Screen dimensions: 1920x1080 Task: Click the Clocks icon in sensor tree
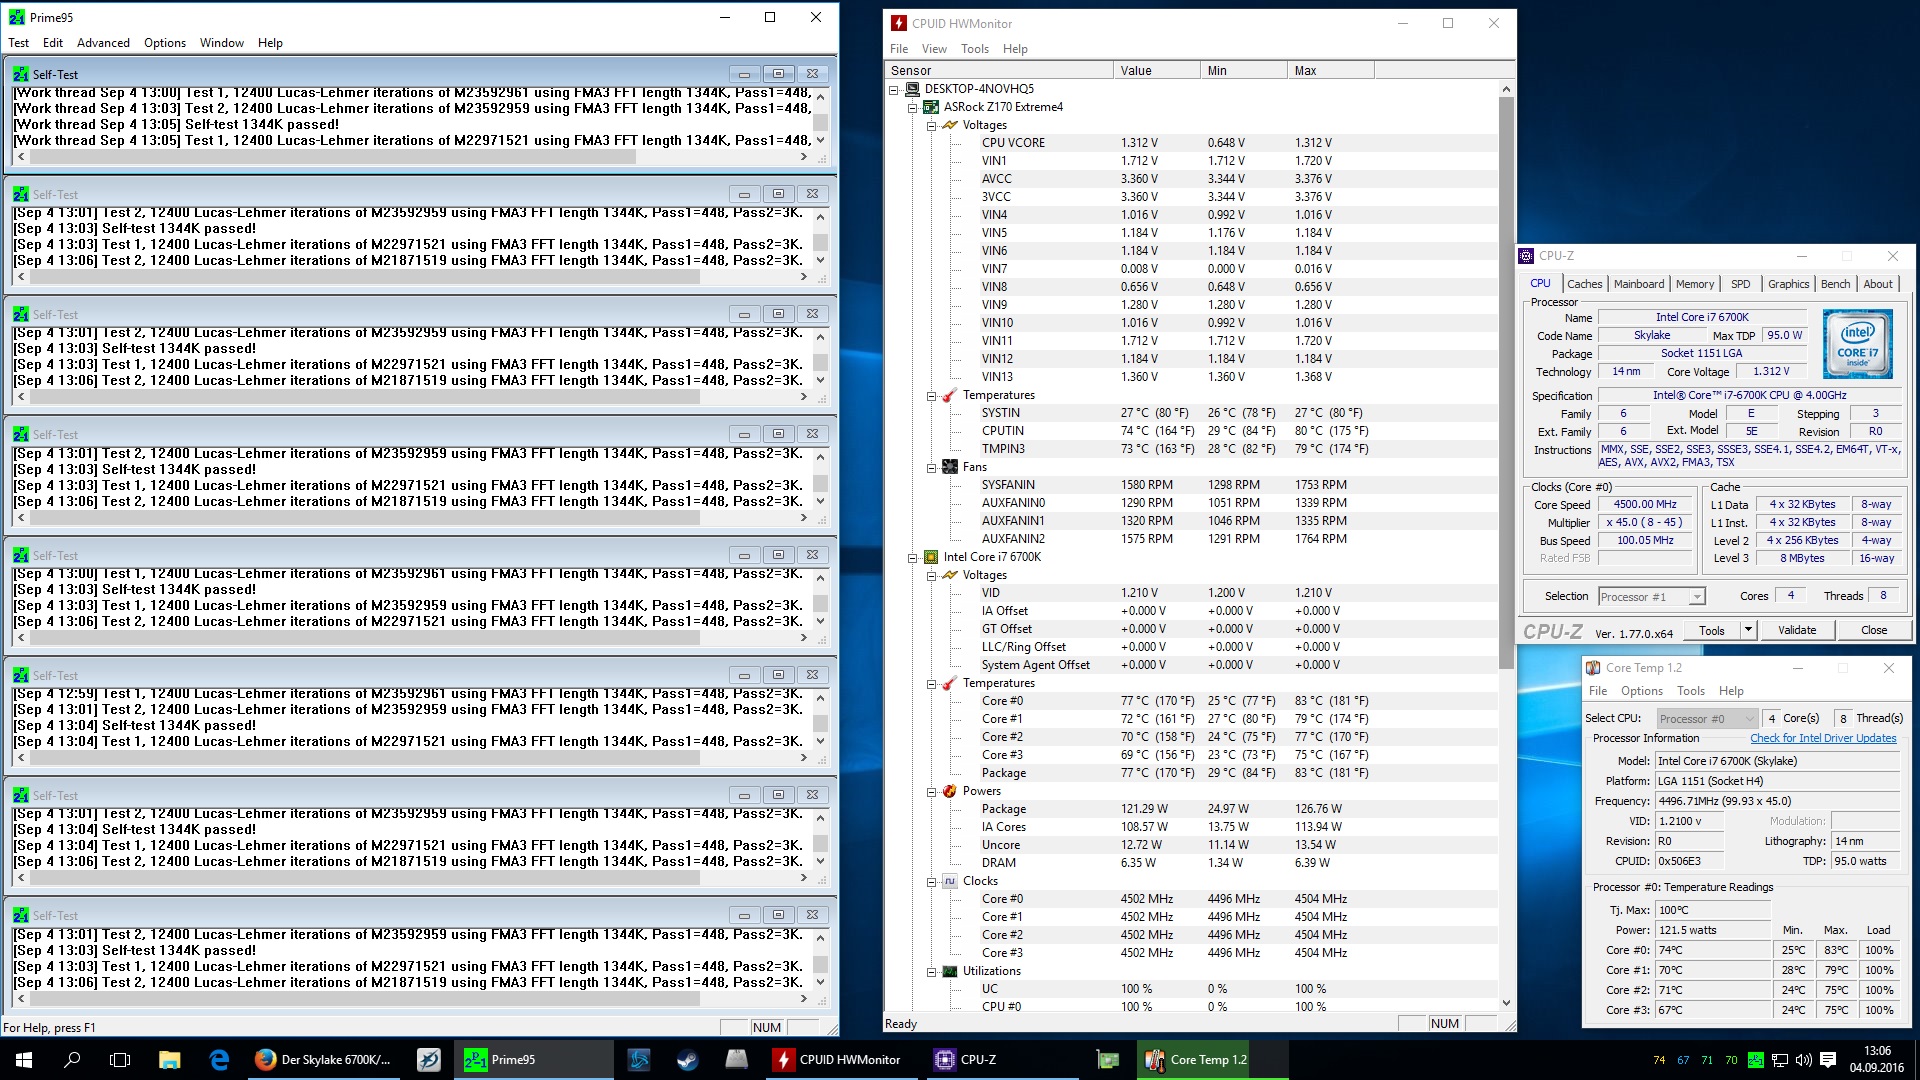949,881
